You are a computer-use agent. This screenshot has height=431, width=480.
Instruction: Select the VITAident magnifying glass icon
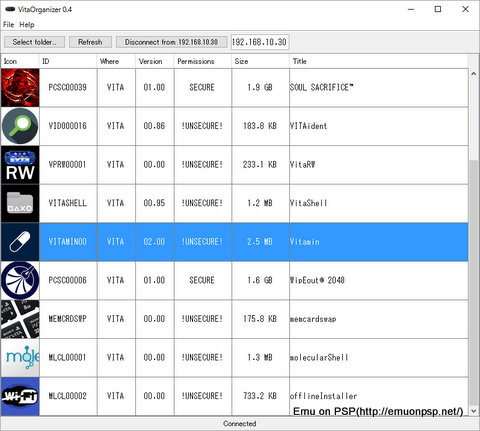pyautogui.click(x=20, y=126)
